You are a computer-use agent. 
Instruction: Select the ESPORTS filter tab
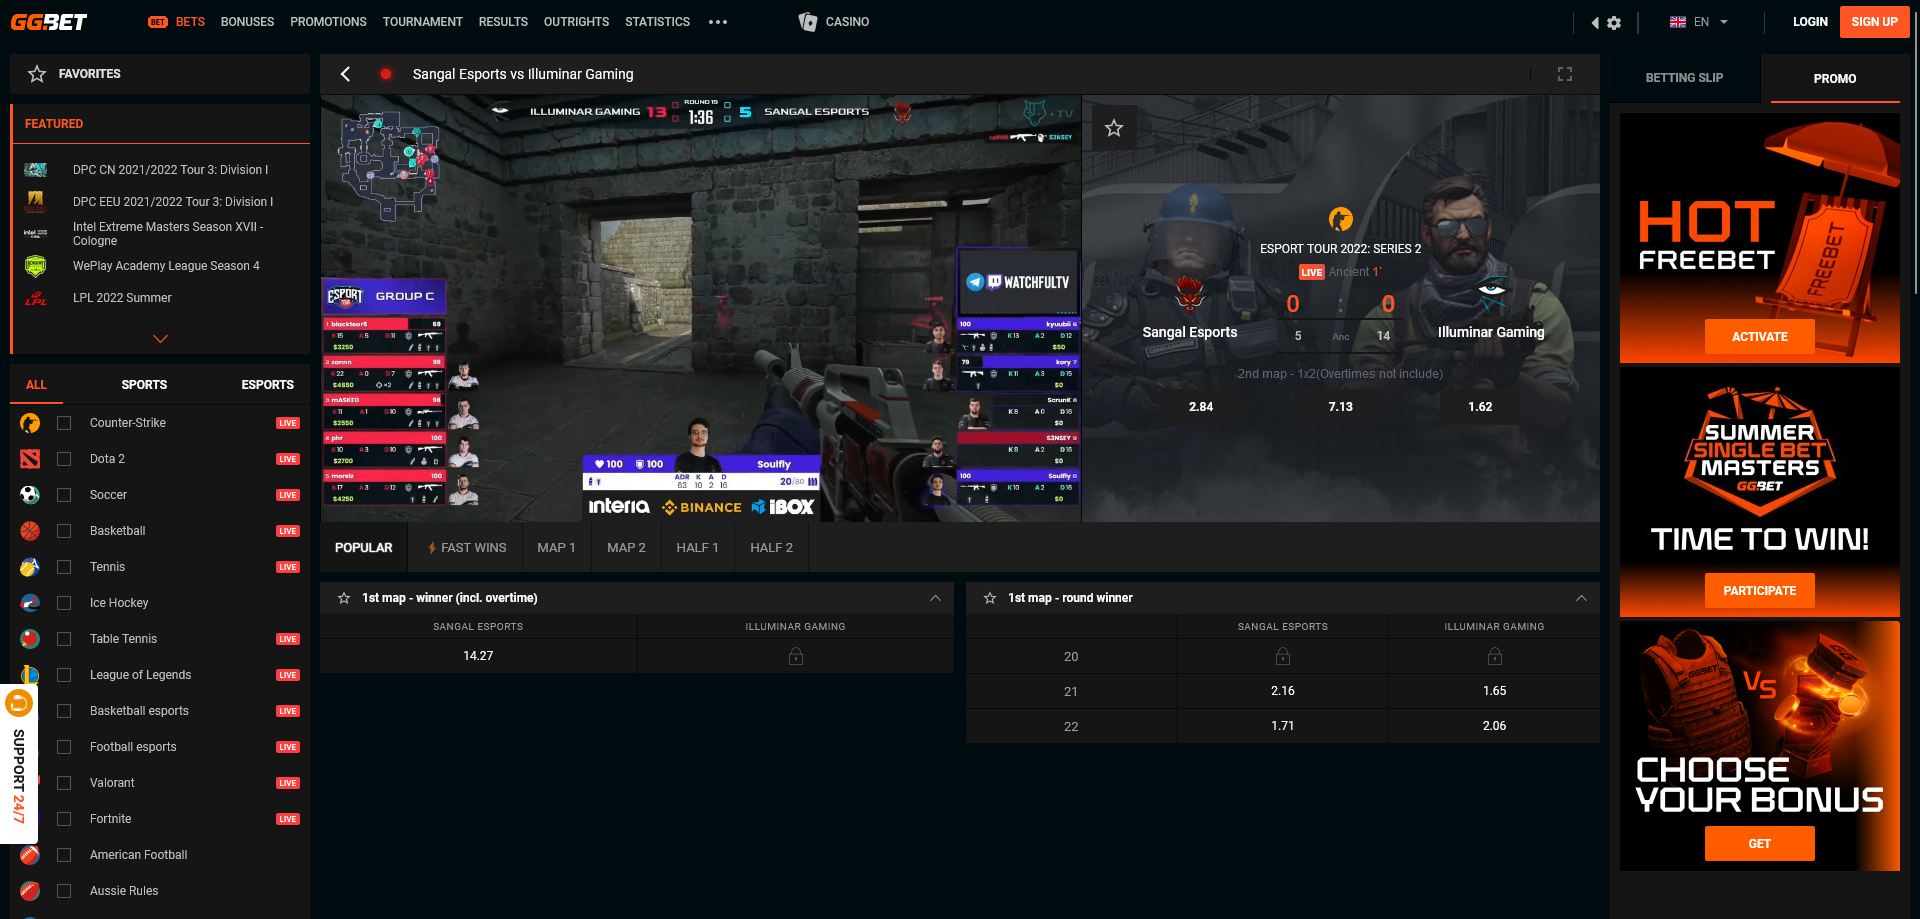[x=267, y=385]
